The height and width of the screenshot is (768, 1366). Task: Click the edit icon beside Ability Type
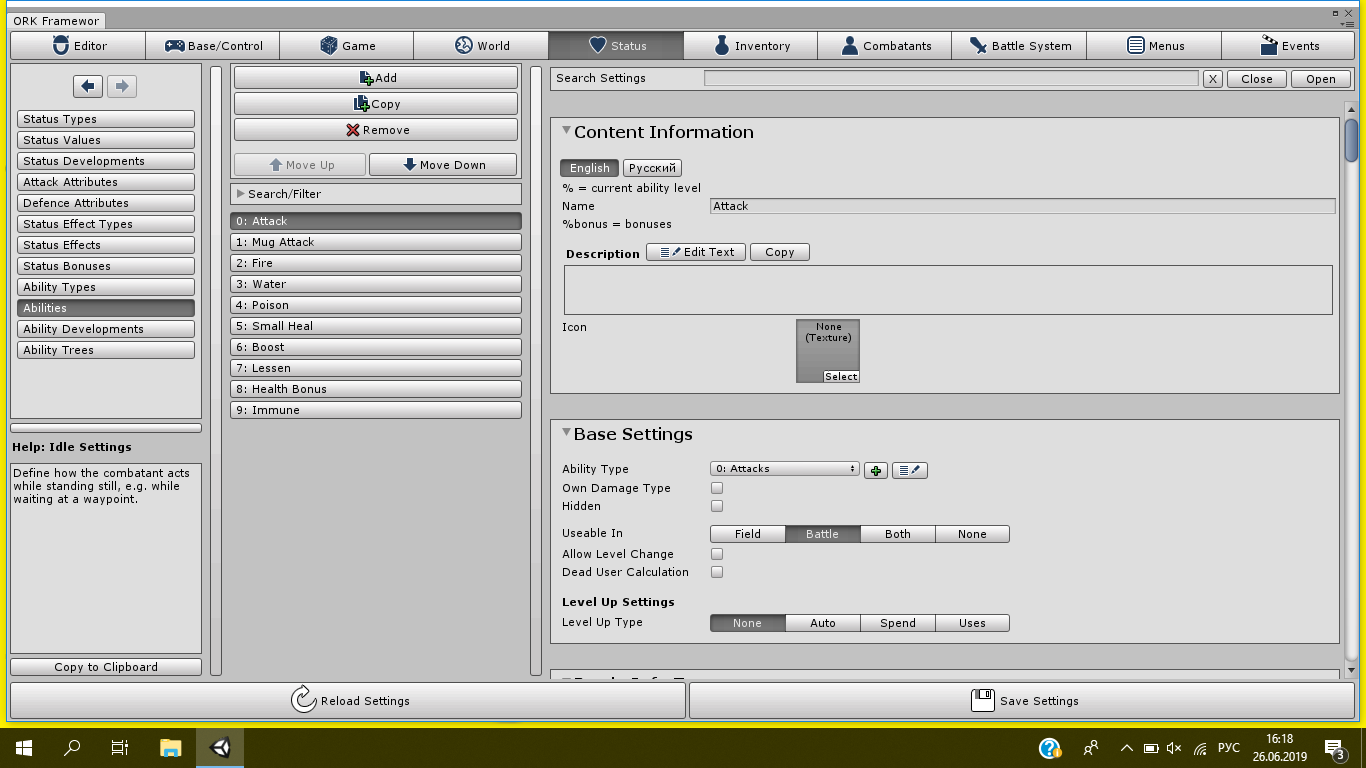(910, 470)
